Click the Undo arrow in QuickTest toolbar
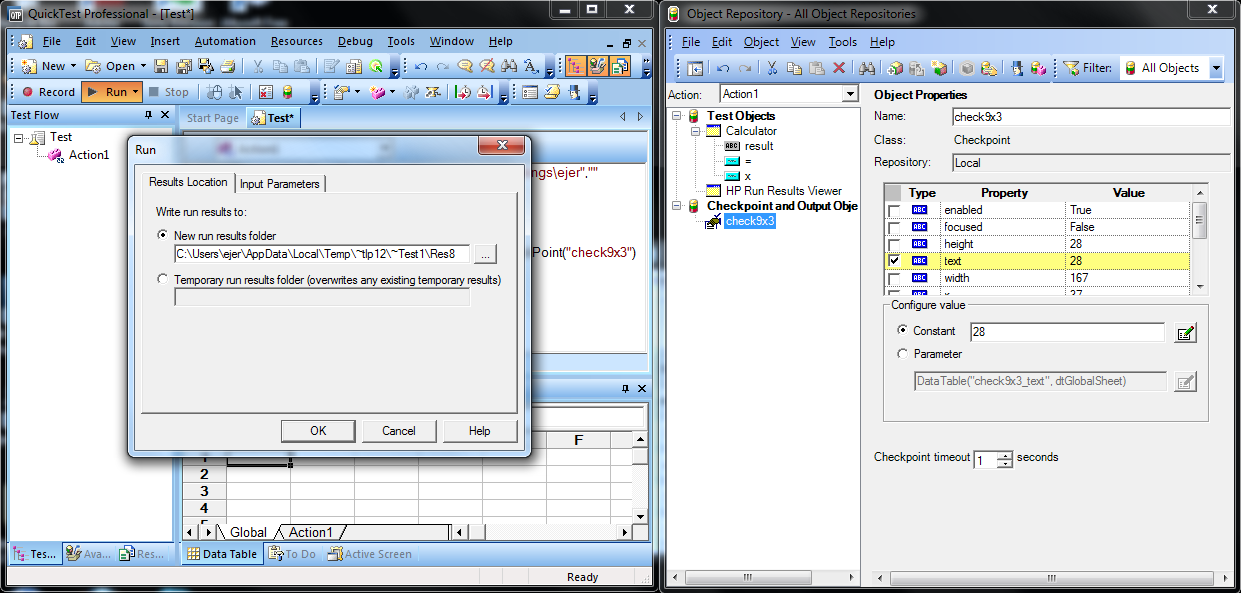The height and width of the screenshot is (593, 1241). tap(421, 67)
